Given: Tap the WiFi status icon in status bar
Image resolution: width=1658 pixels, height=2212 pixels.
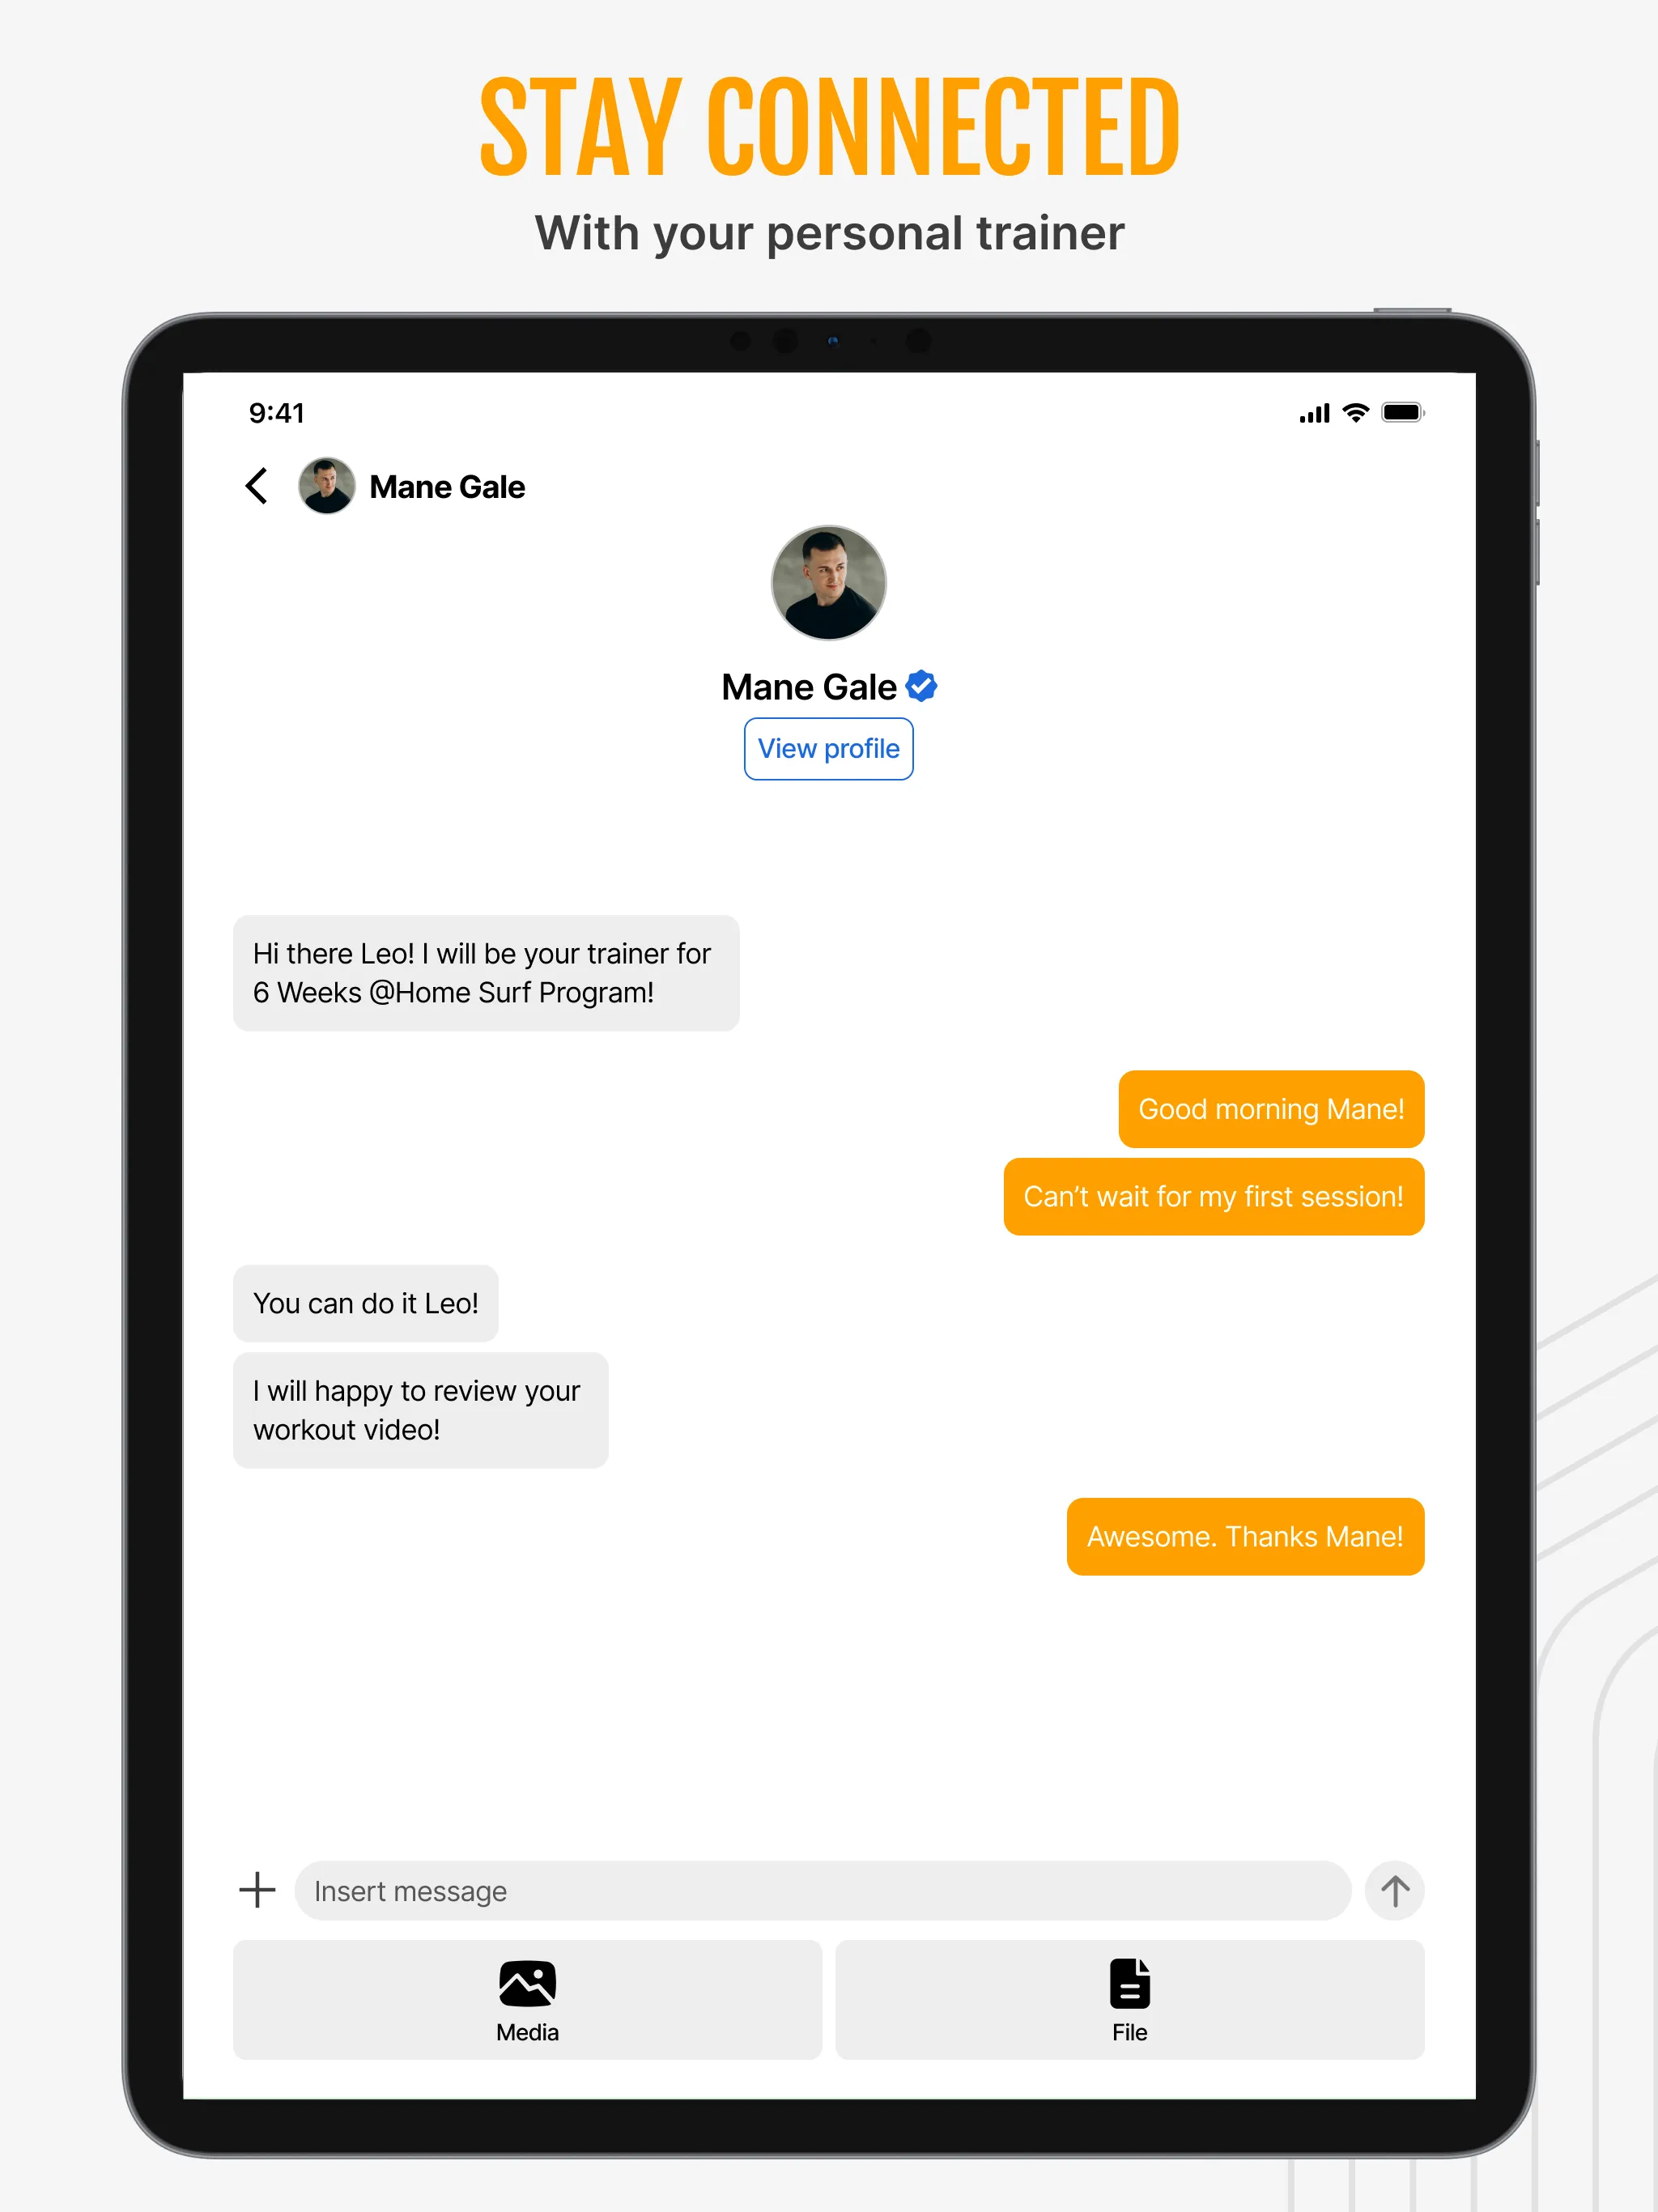Looking at the screenshot, I should click(1357, 411).
